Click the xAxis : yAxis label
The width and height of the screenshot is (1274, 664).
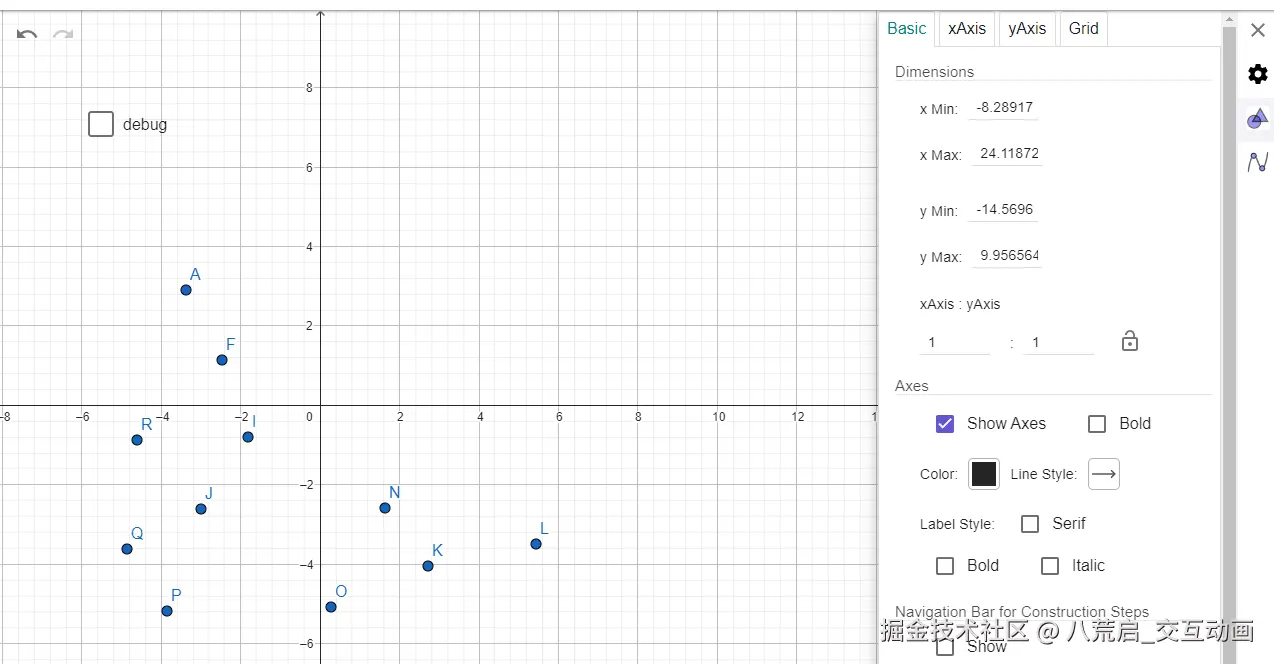[x=960, y=304]
